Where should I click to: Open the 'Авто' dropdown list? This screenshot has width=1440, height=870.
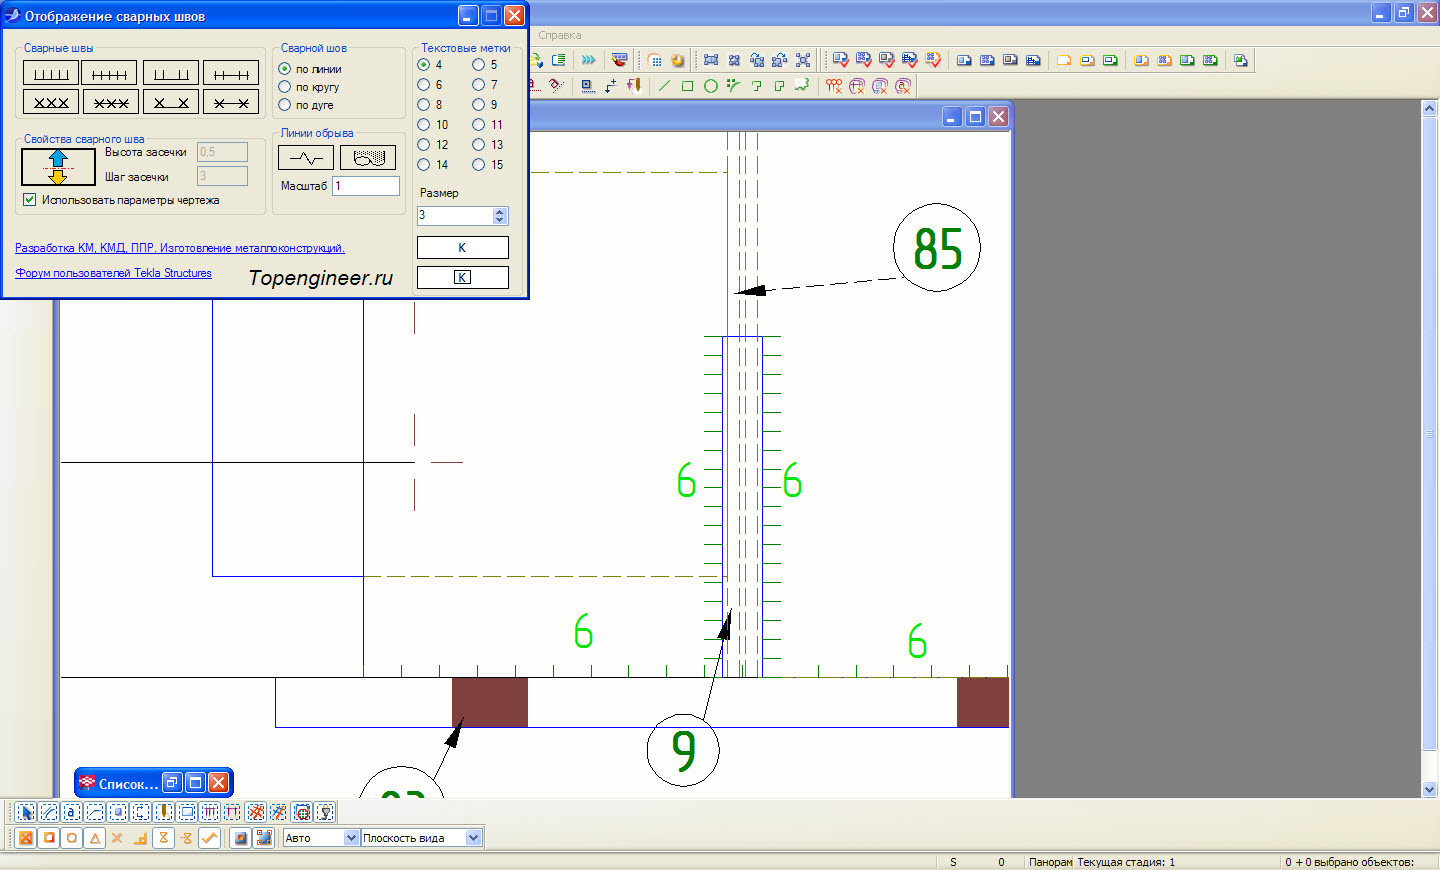pyautogui.click(x=351, y=838)
